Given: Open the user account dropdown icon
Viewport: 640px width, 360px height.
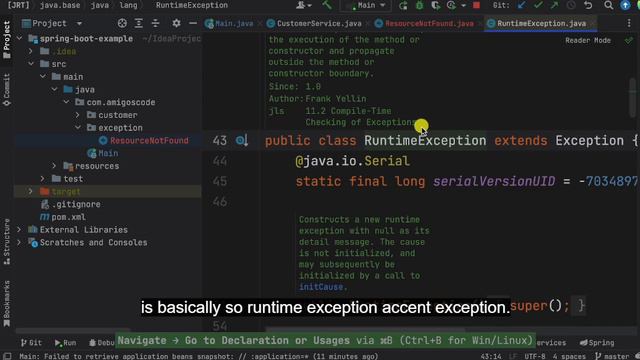Looking at the screenshot, I should (x=303, y=5).
